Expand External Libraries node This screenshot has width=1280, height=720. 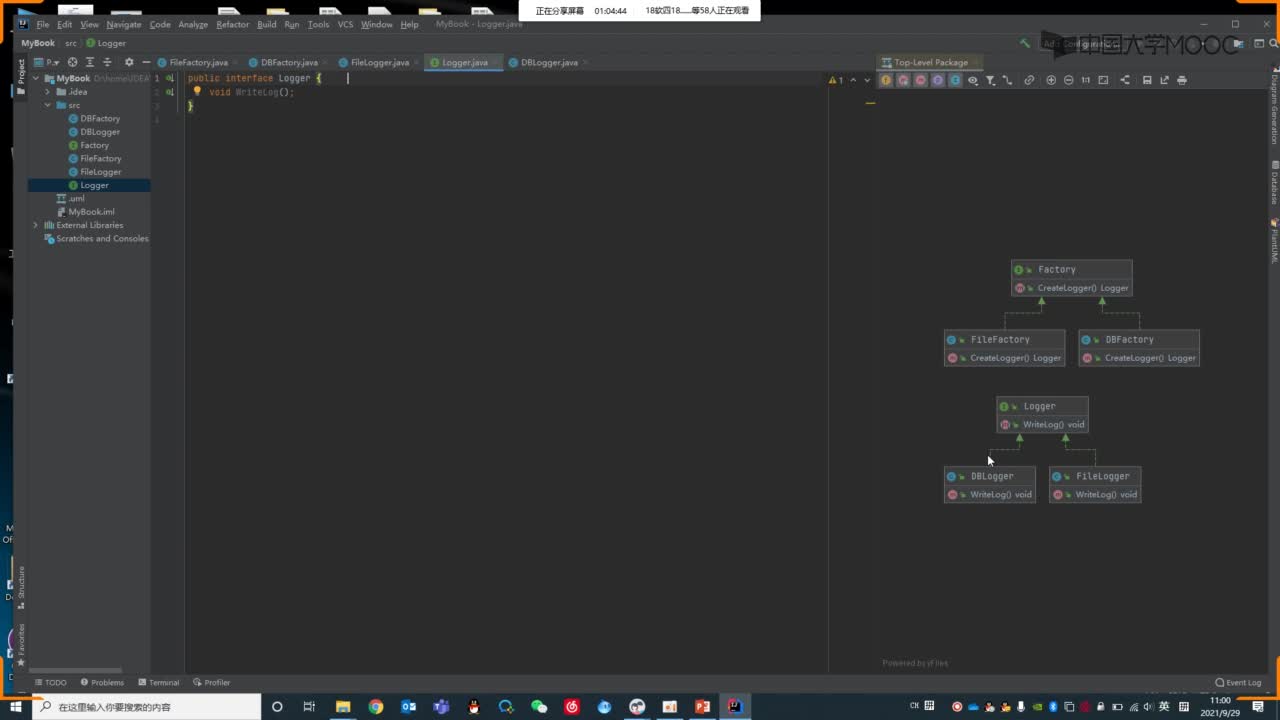tap(36, 225)
